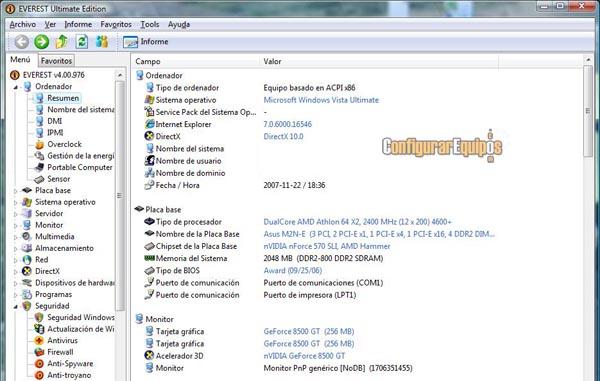
Task: Click the Seguridad Windows shield icon
Action: 39,318
